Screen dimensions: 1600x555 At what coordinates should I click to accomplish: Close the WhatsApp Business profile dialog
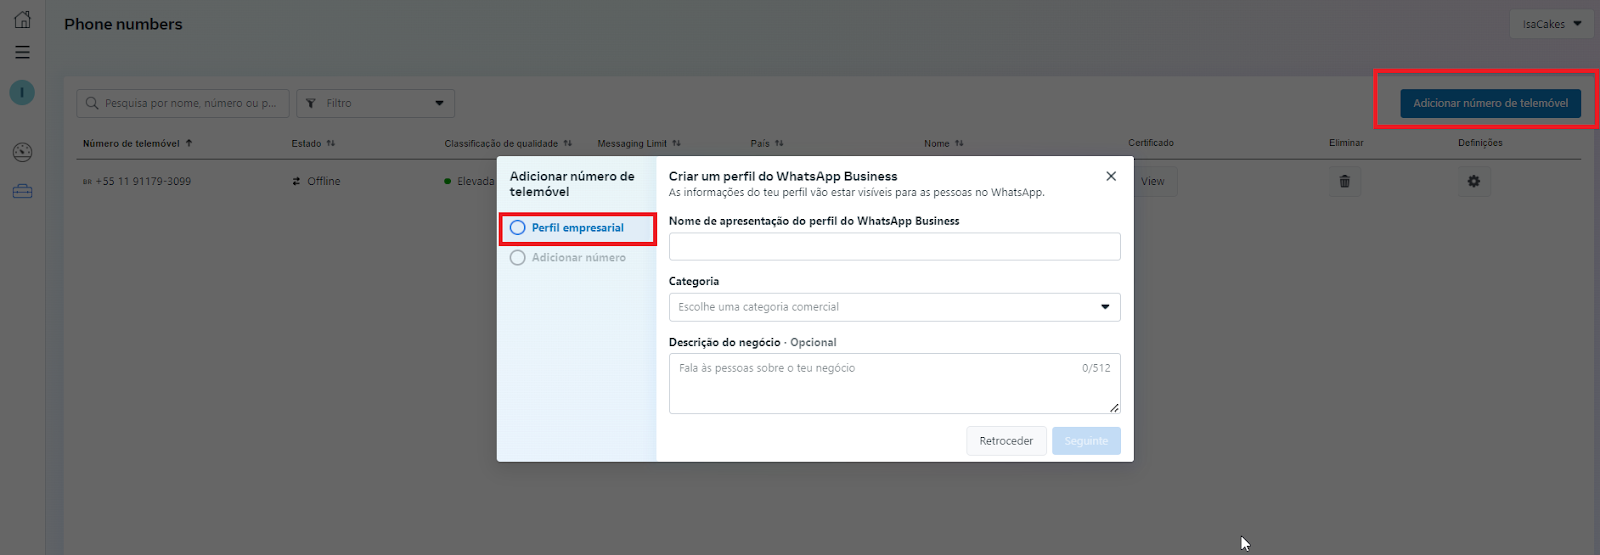click(1111, 176)
